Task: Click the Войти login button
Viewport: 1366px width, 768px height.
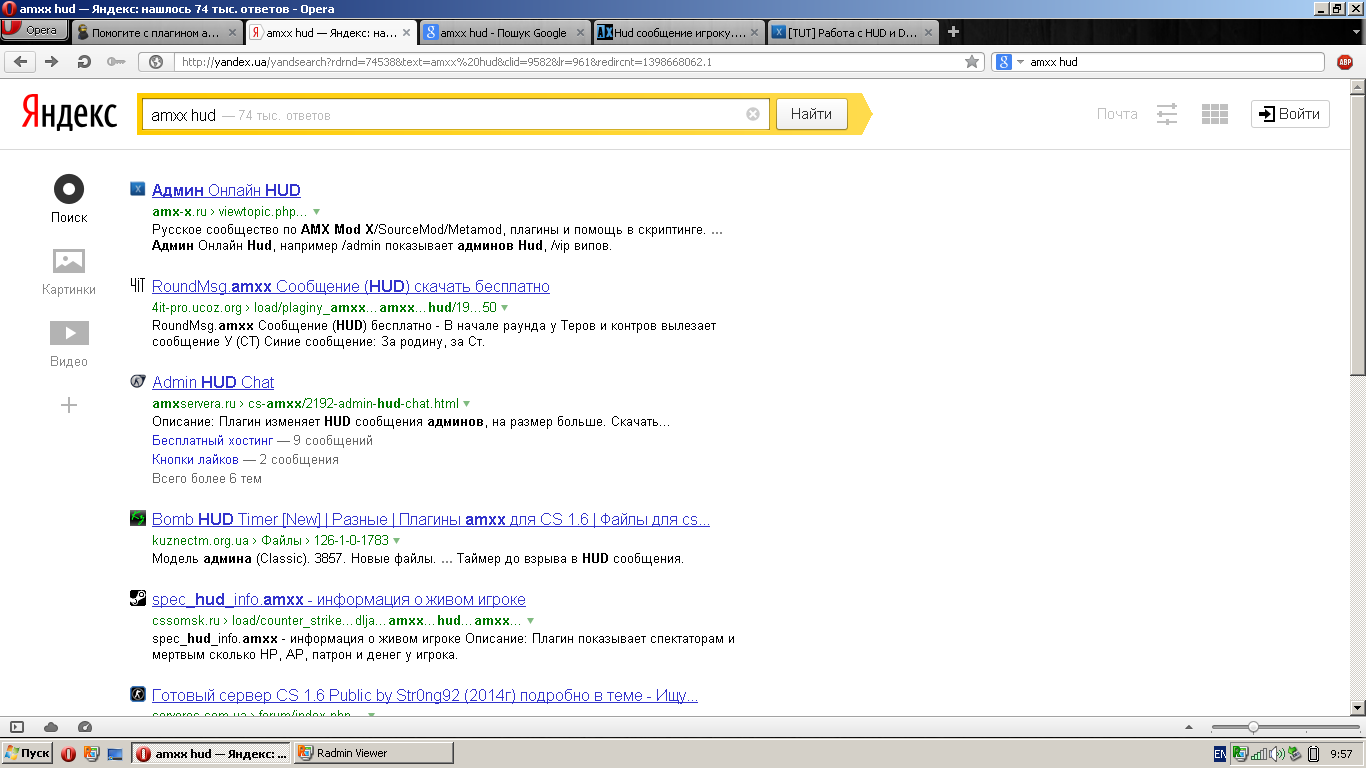Action: pyautogui.click(x=1290, y=114)
